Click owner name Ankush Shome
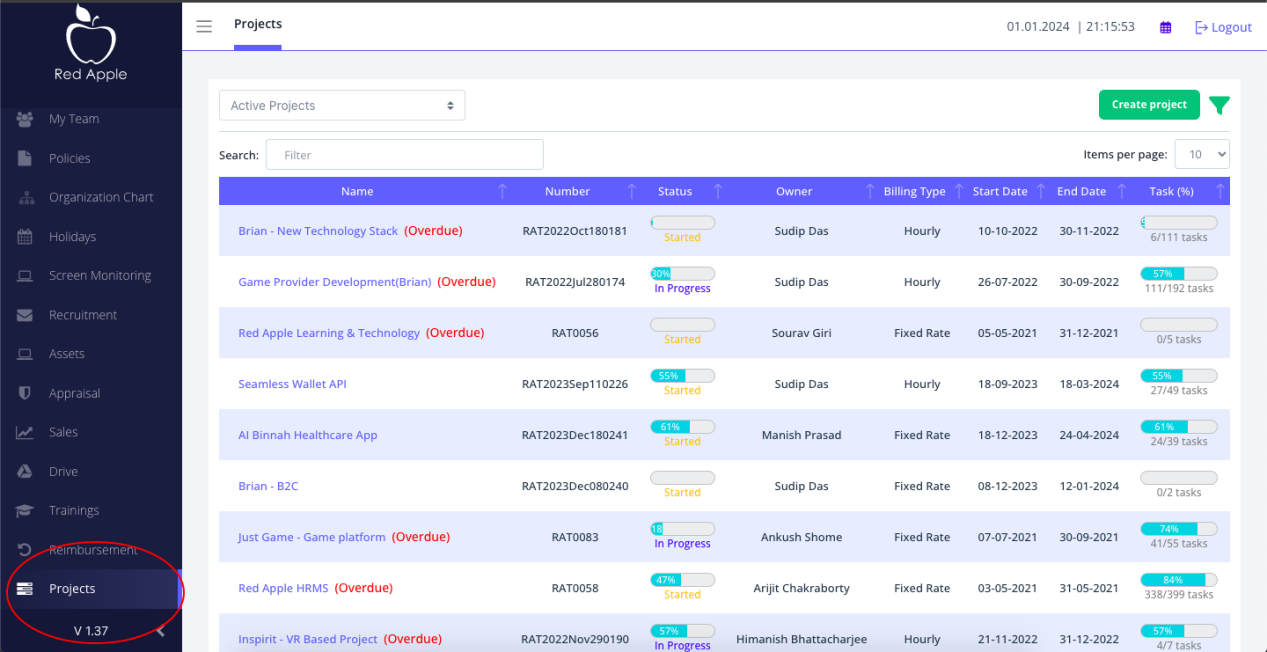 pyautogui.click(x=802, y=537)
